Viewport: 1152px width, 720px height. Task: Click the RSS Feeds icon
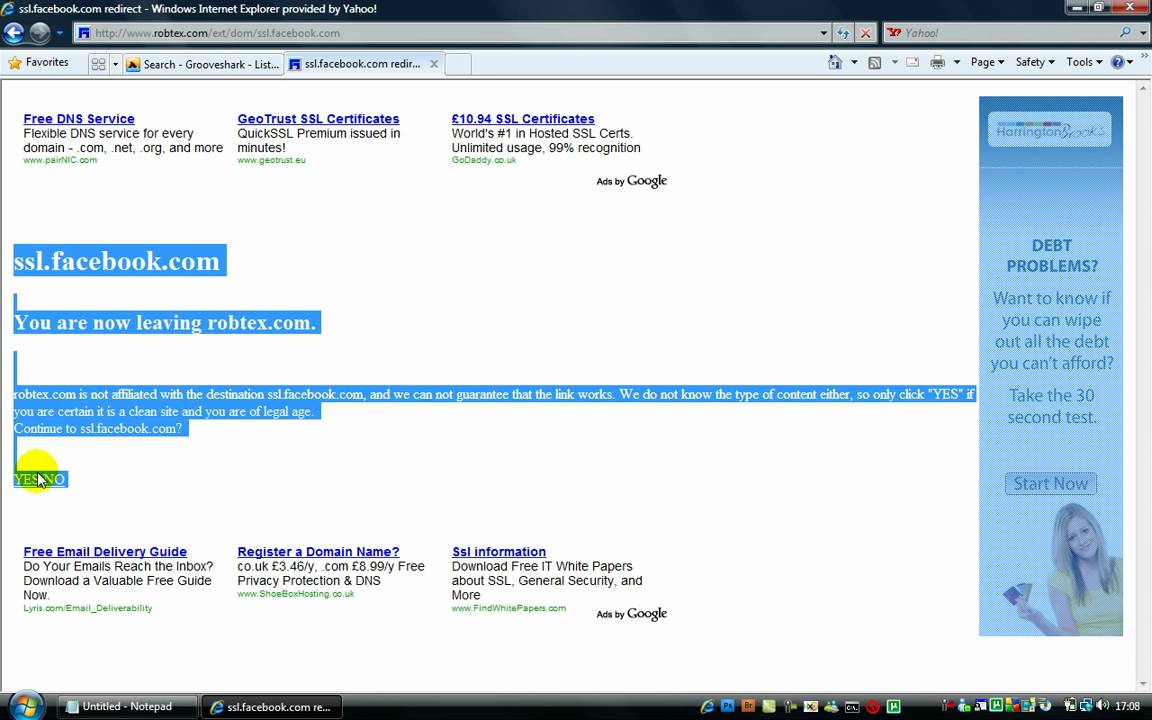pos(874,62)
